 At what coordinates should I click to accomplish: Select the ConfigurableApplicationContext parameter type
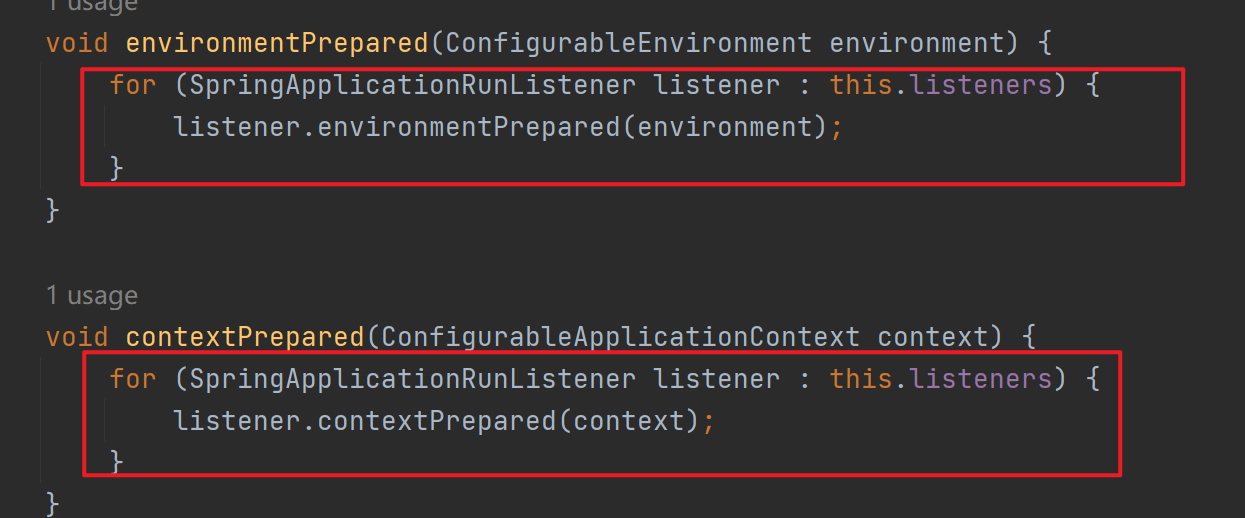click(x=619, y=337)
